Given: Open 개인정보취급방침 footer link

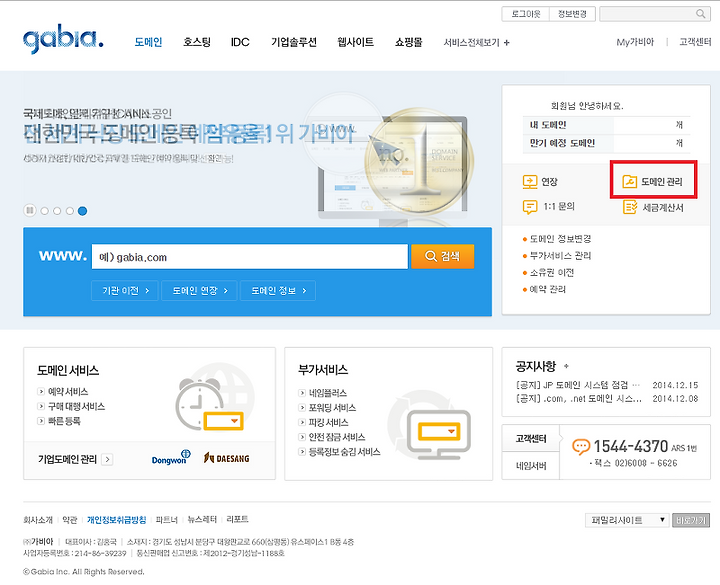Looking at the screenshot, I should pos(117,520).
